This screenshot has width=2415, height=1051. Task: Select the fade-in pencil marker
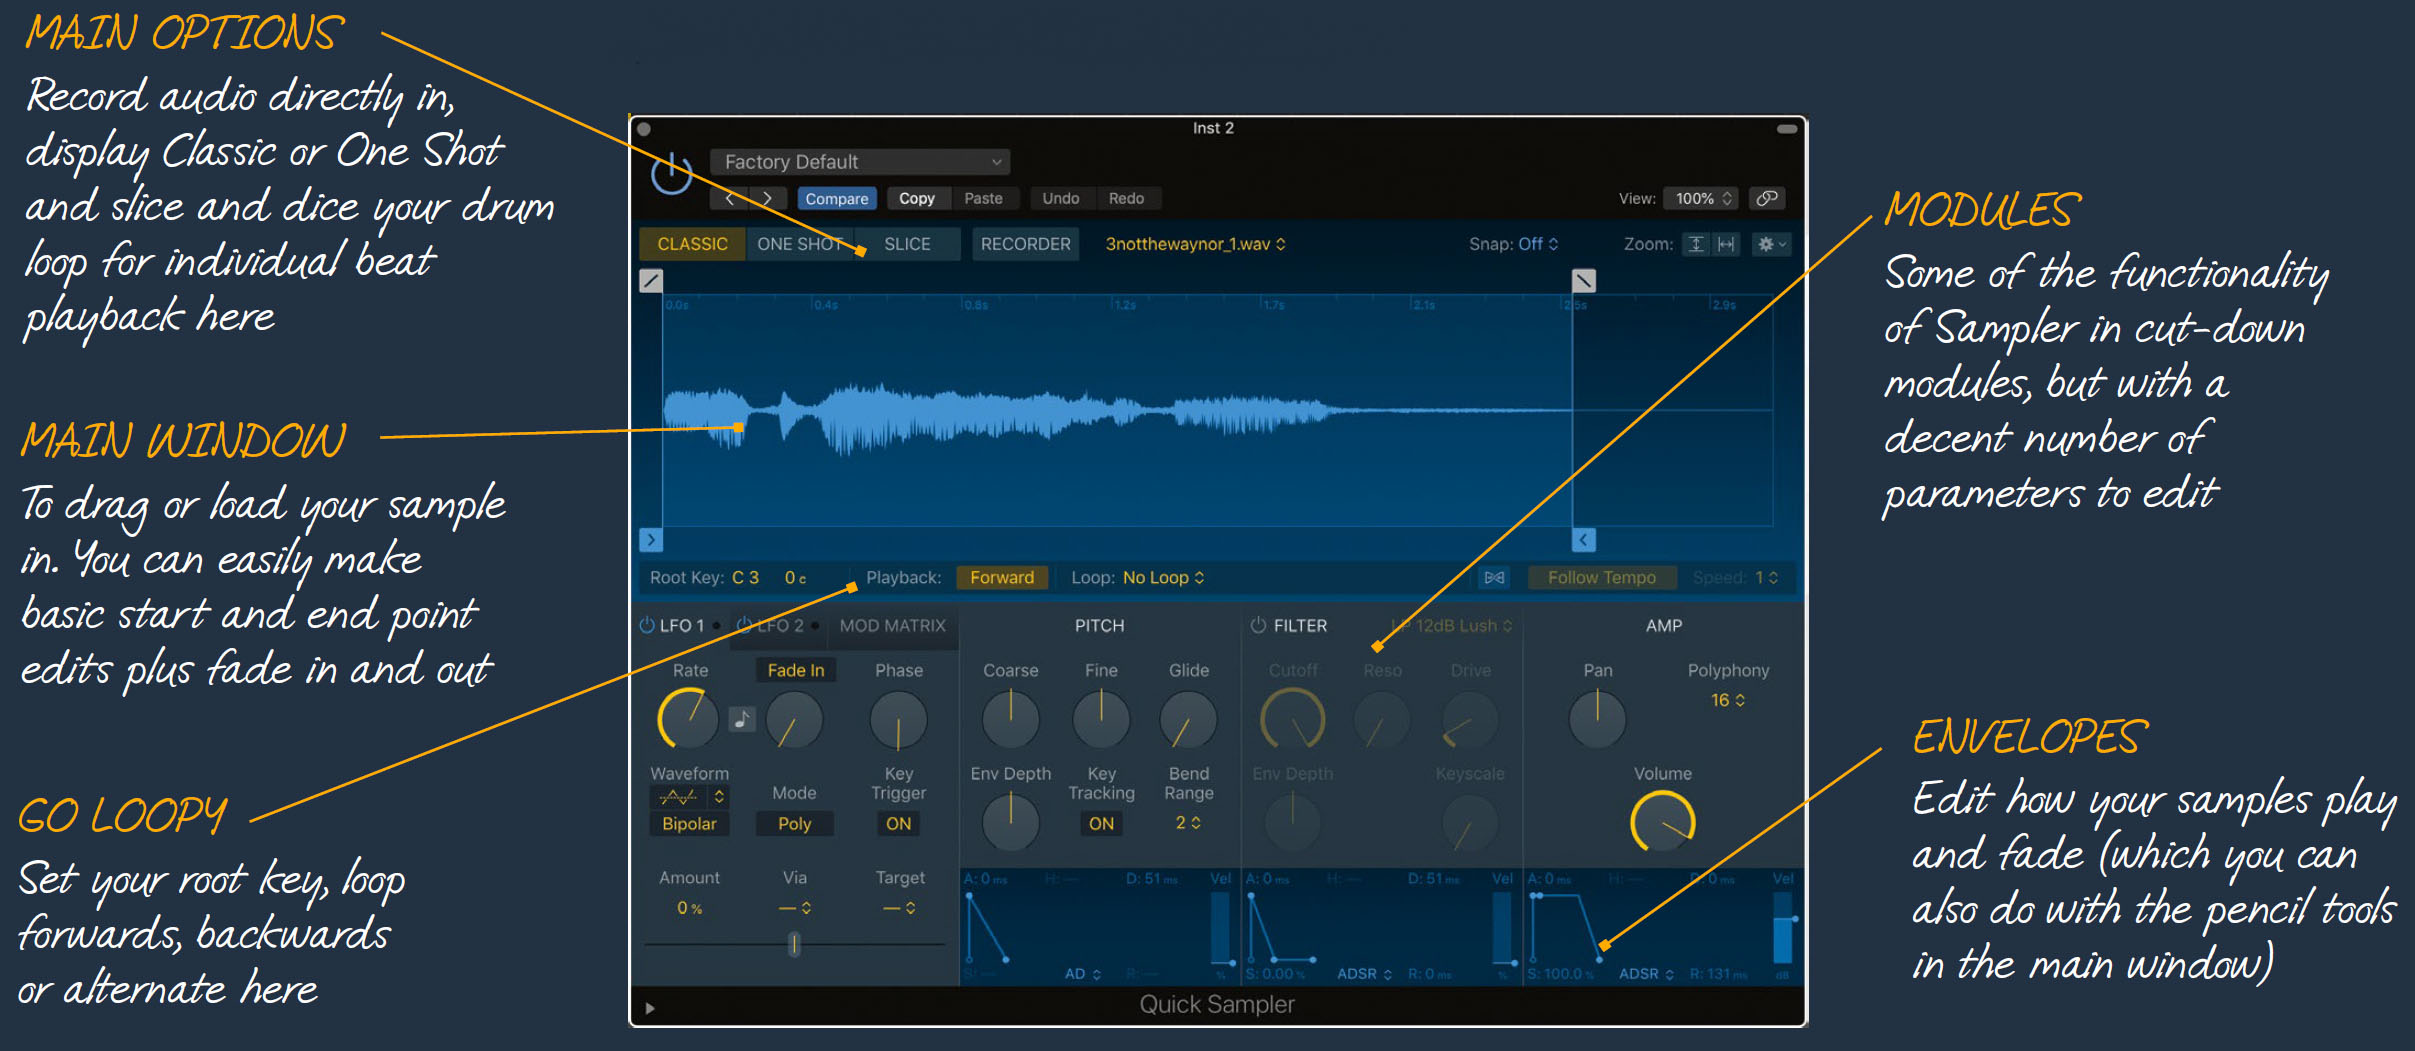651,281
